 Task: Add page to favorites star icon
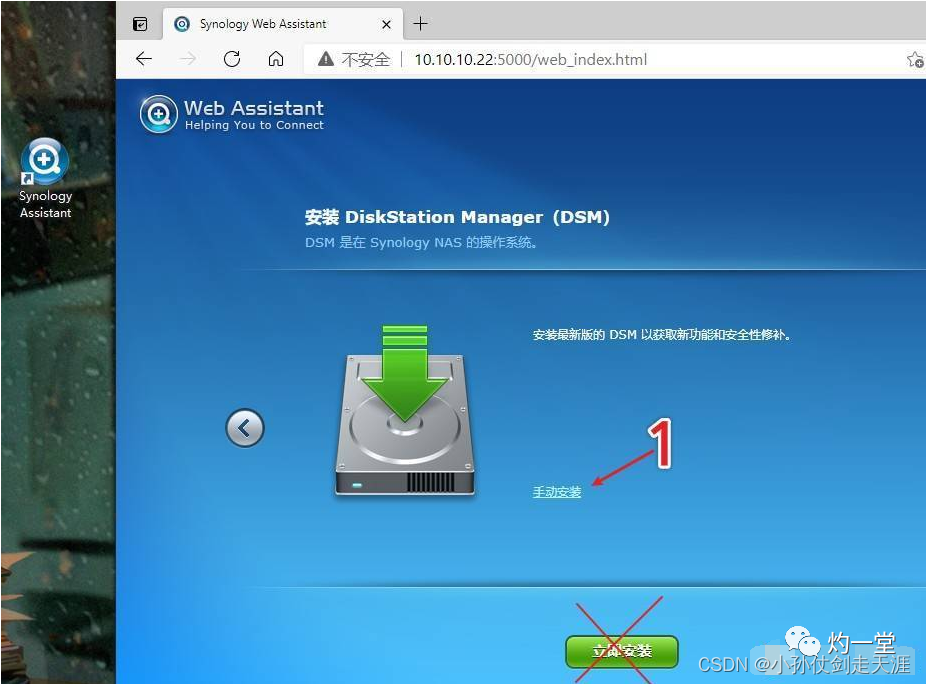[915, 60]
